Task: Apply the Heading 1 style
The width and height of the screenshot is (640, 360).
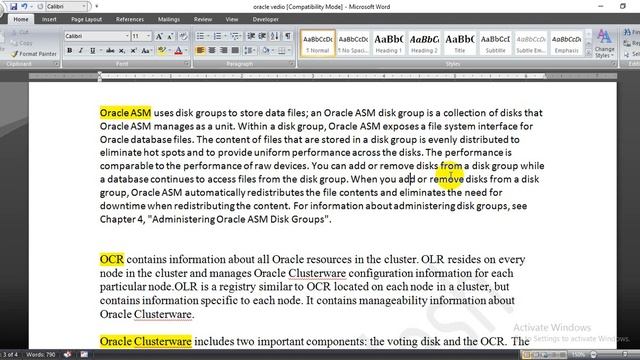Action: click(x=389, y=43)
